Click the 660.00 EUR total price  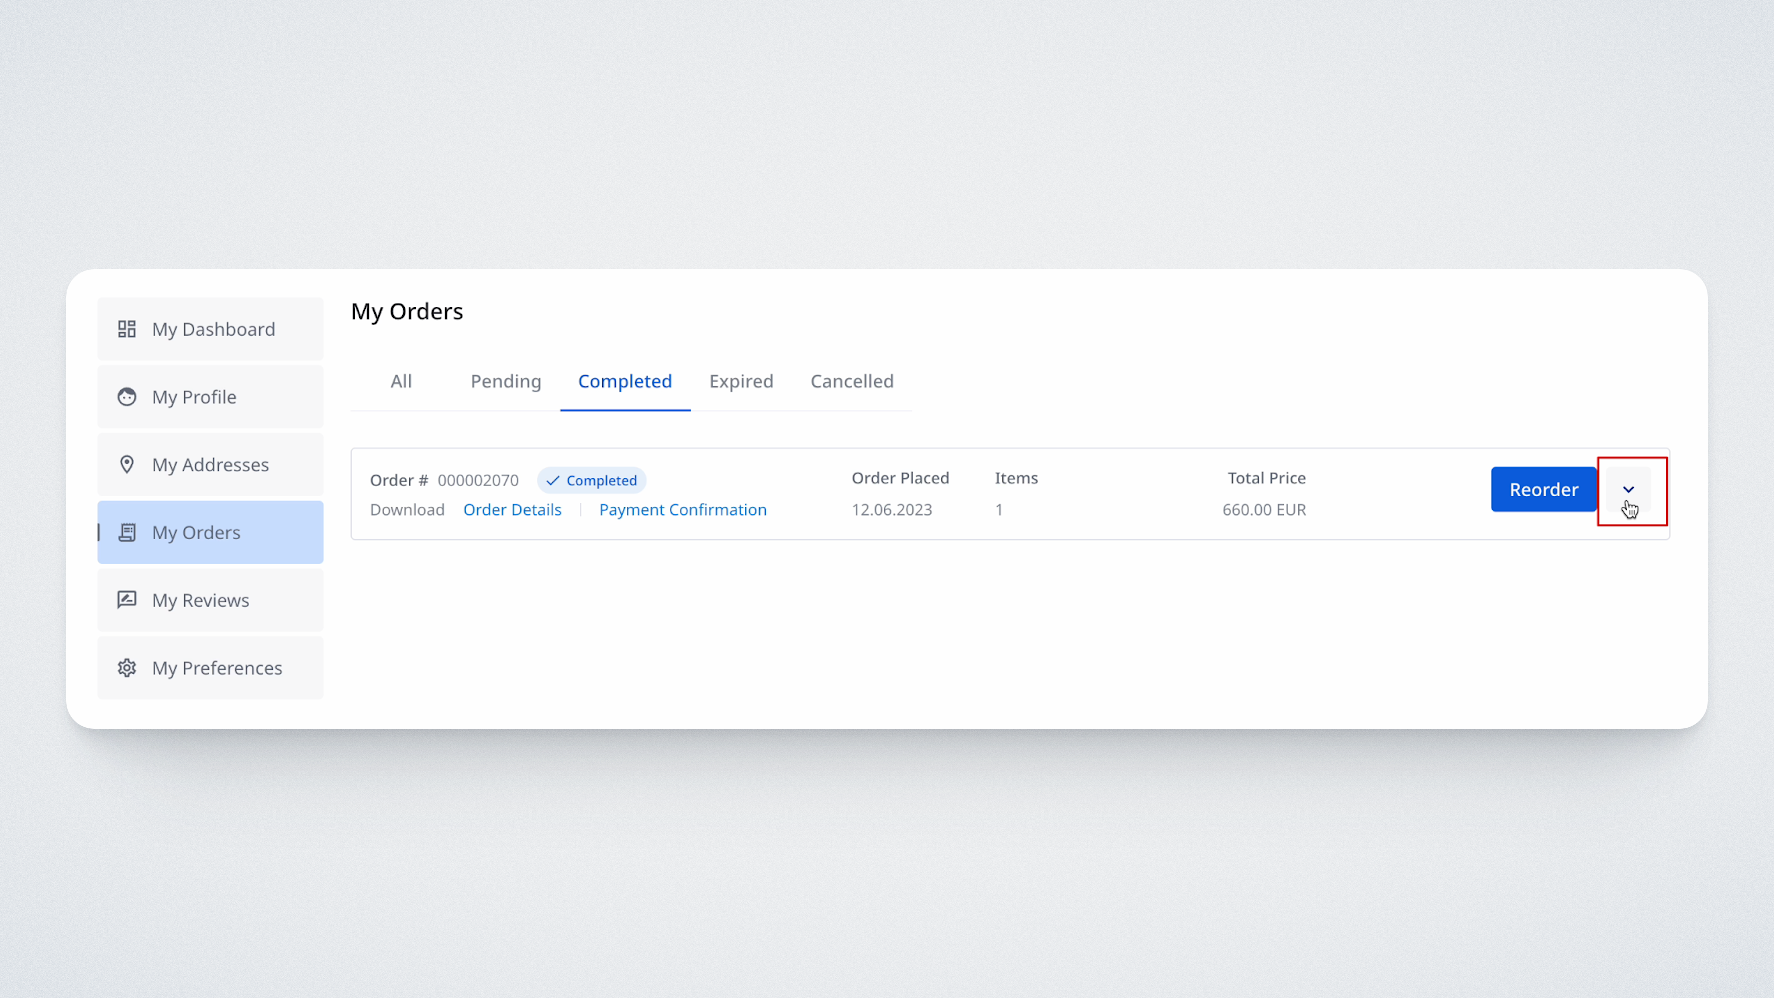pos(1264,510)
